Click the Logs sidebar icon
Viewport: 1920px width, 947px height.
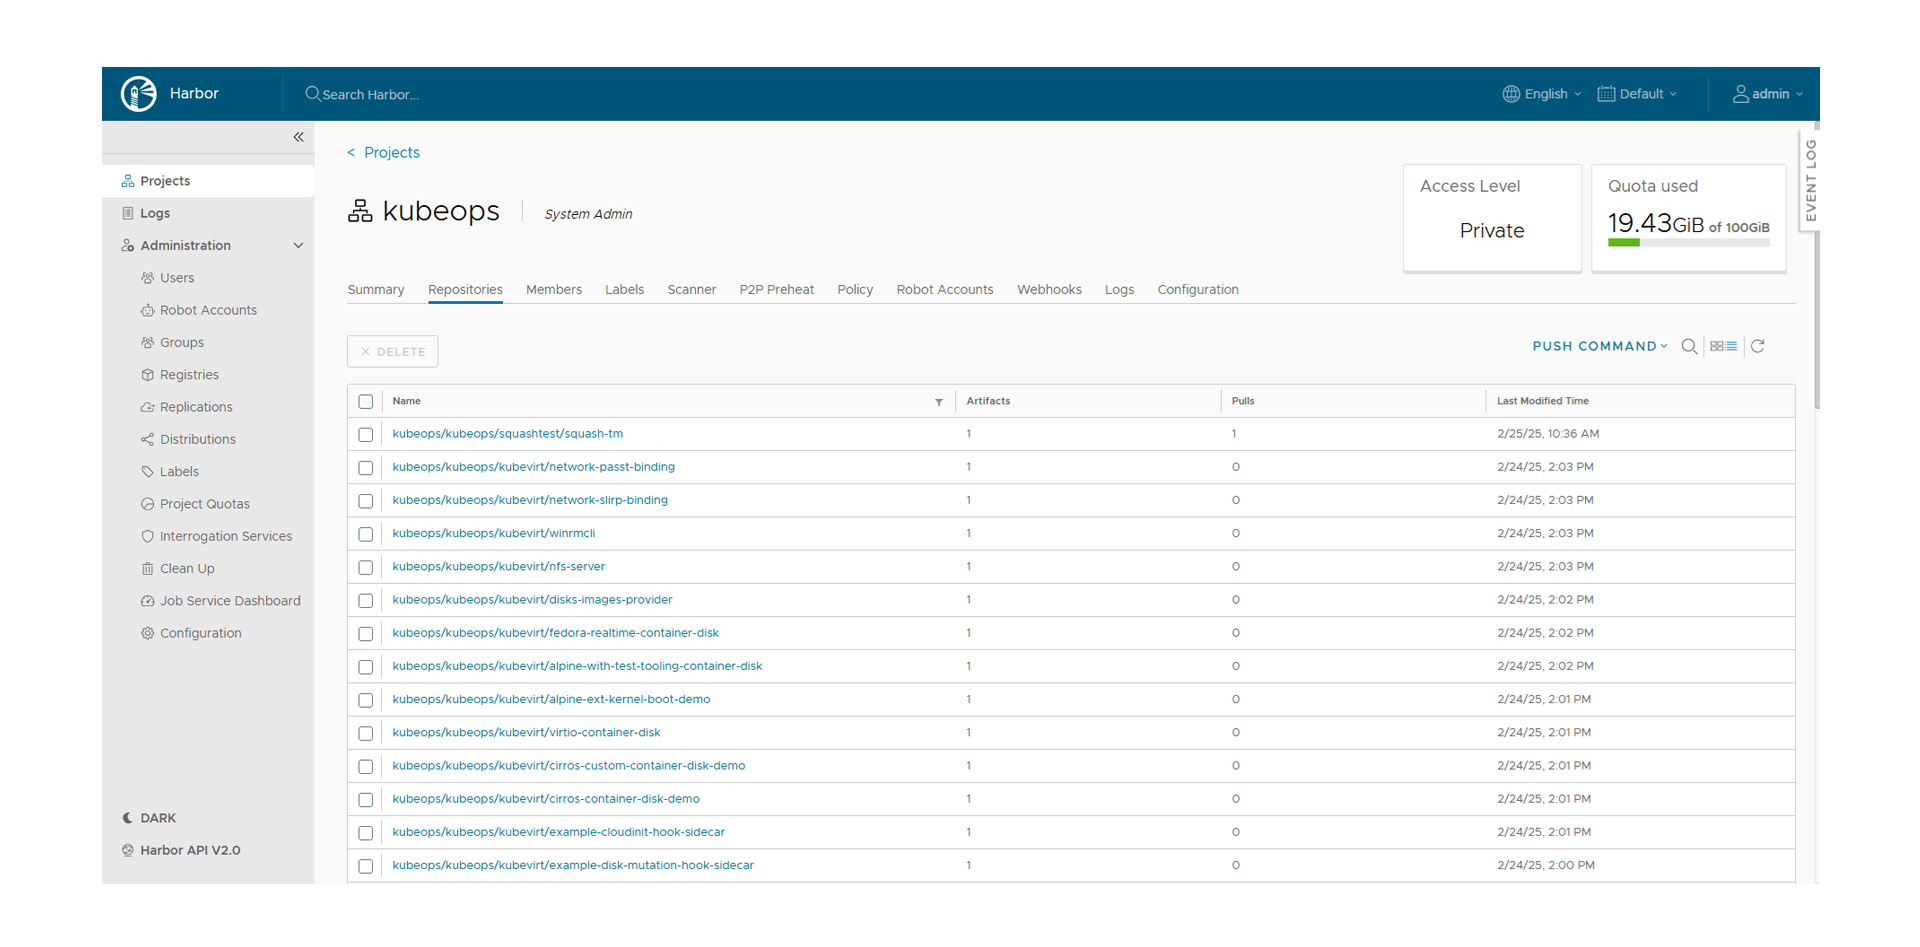click(x=128, y=213)
